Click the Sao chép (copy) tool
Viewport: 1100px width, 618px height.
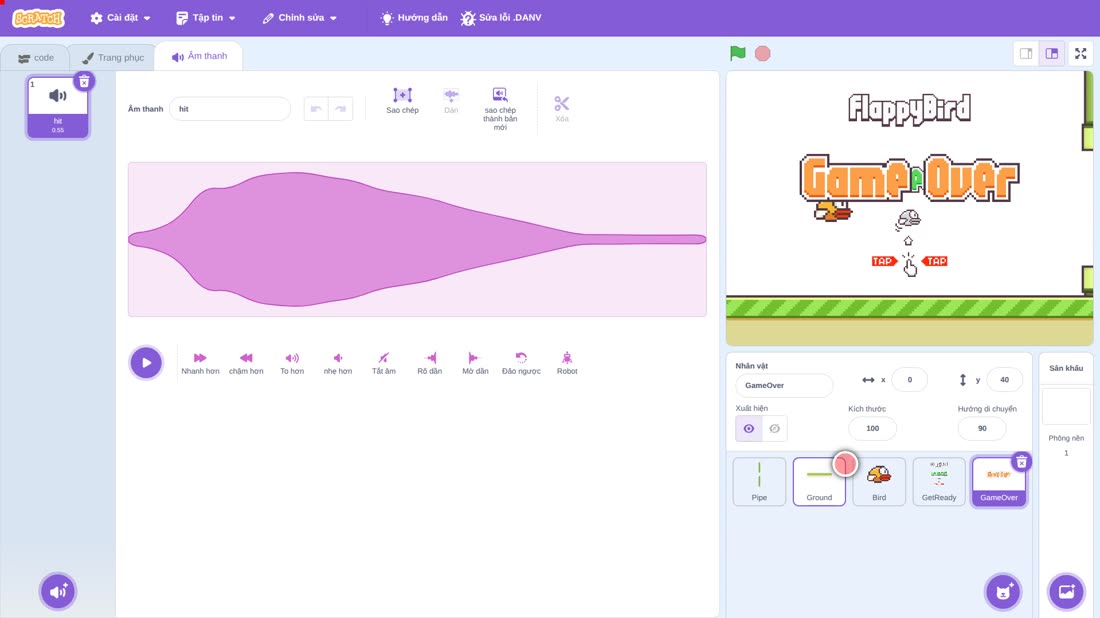tap(402, 100)
